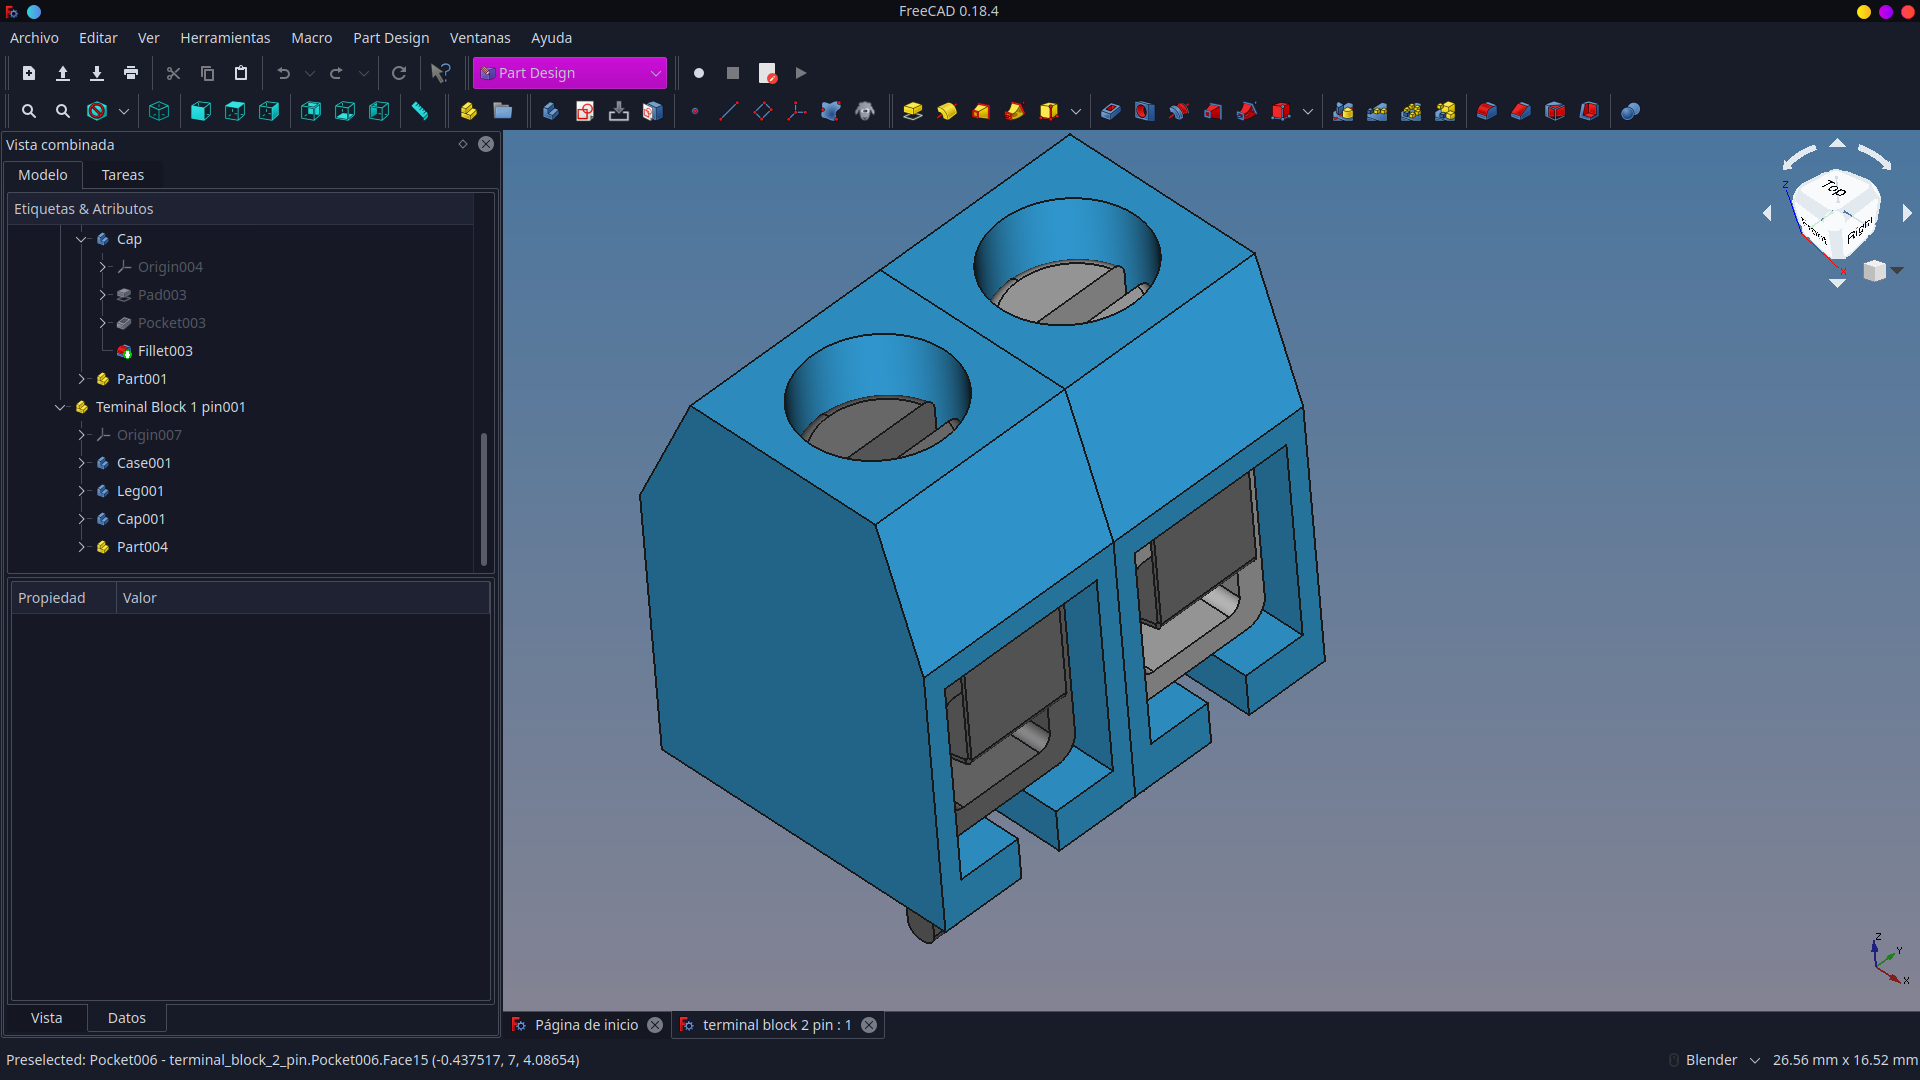Expand the Leg001 tree node

[x=81, y=491]
